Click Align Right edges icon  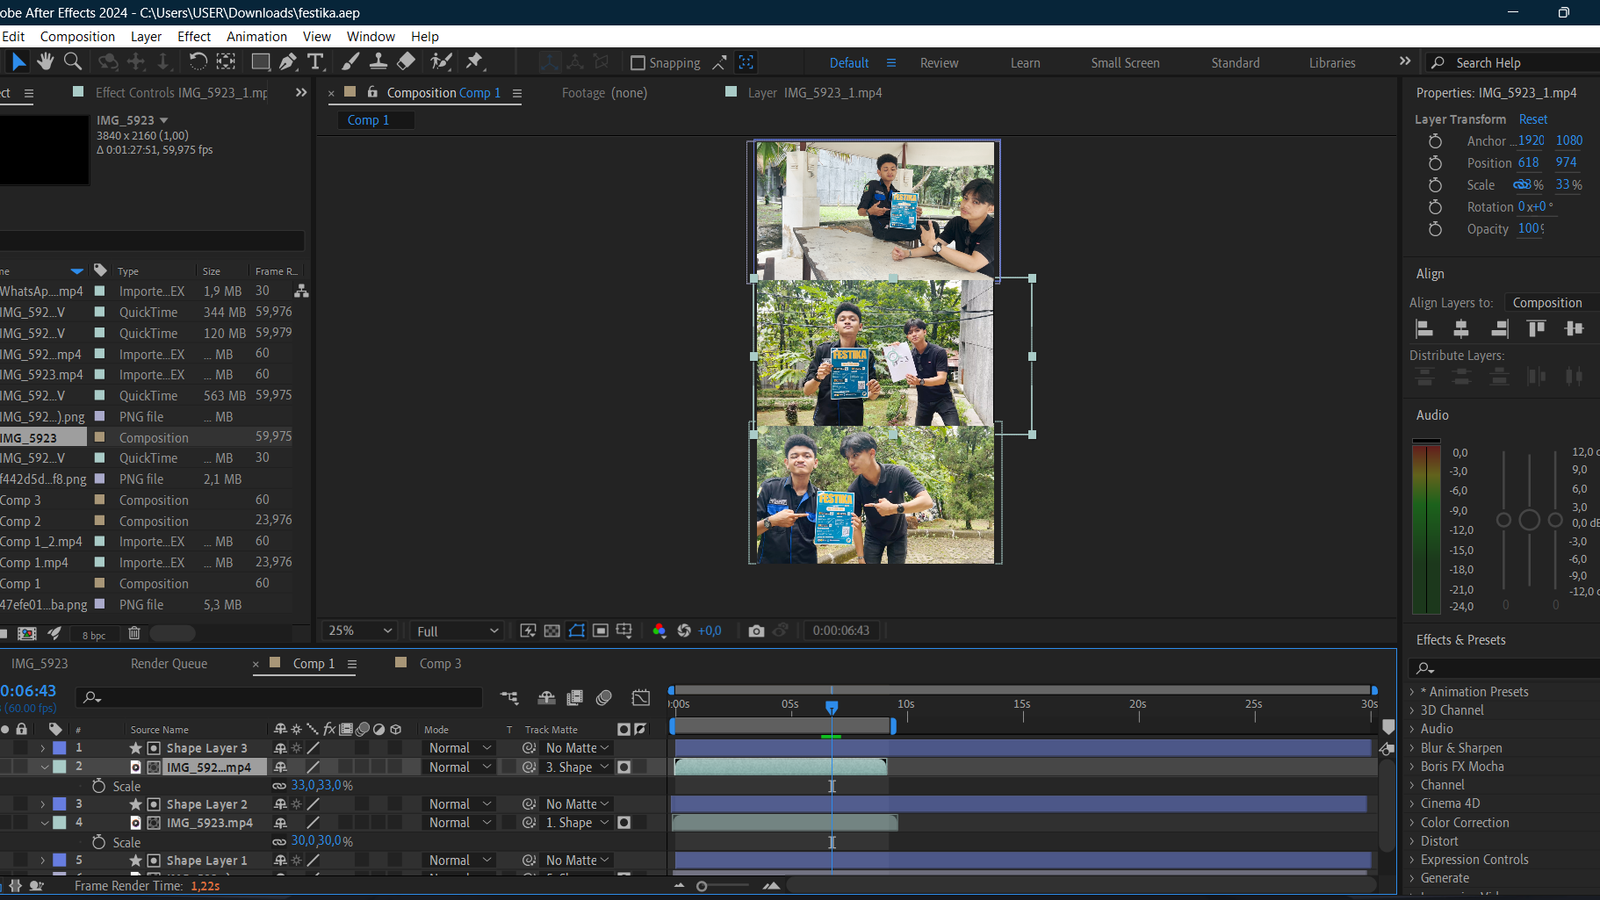(1499, 328)
